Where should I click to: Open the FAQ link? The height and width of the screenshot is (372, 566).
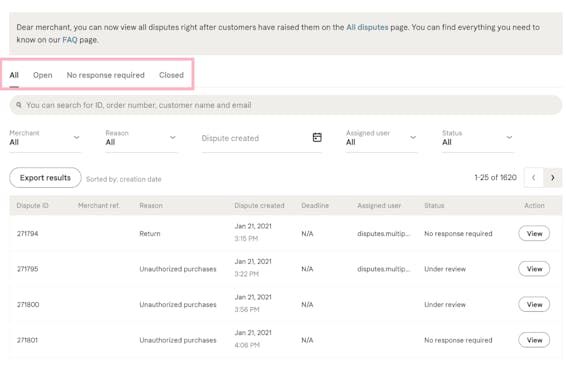click(70, 40)
